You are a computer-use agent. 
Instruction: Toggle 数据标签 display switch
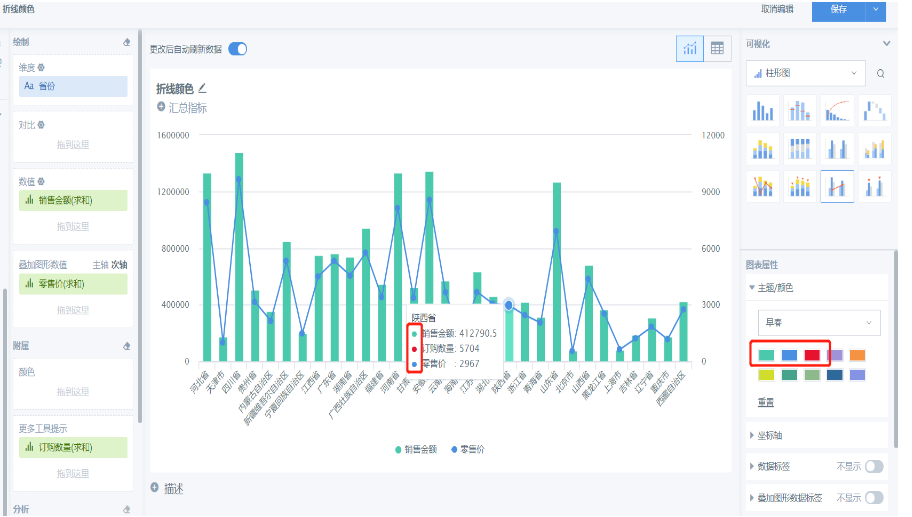[x=874, y=466]
